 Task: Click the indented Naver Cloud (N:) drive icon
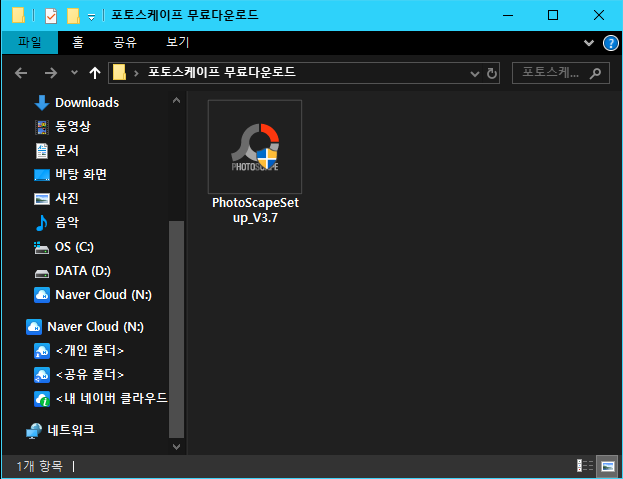[42, 295]
